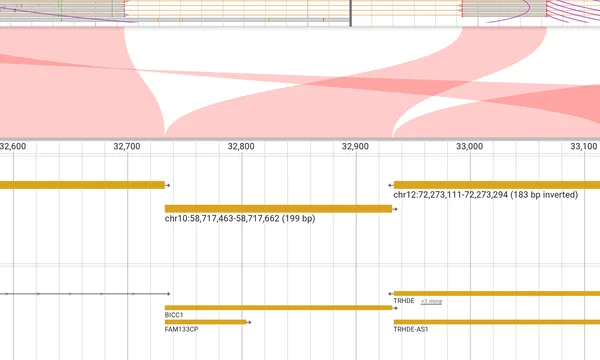
Task: Click the TRHDE-AS1 gene bar
Action: tap(497, 322)
